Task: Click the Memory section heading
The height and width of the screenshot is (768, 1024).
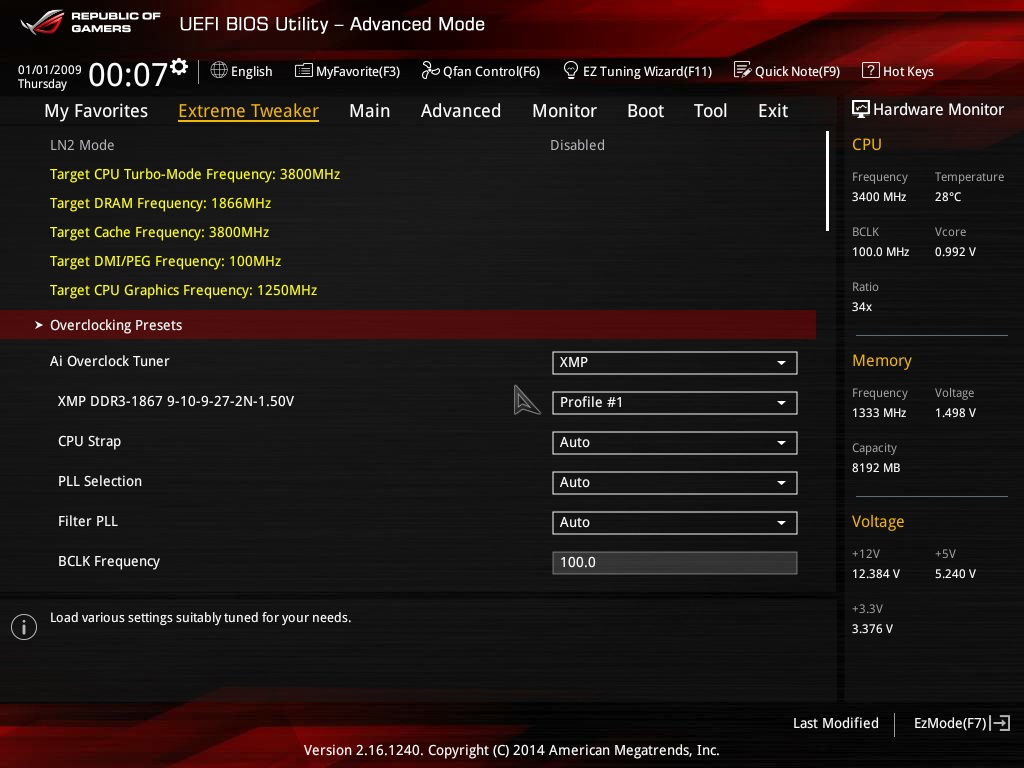Action: (x=882, y=360)
